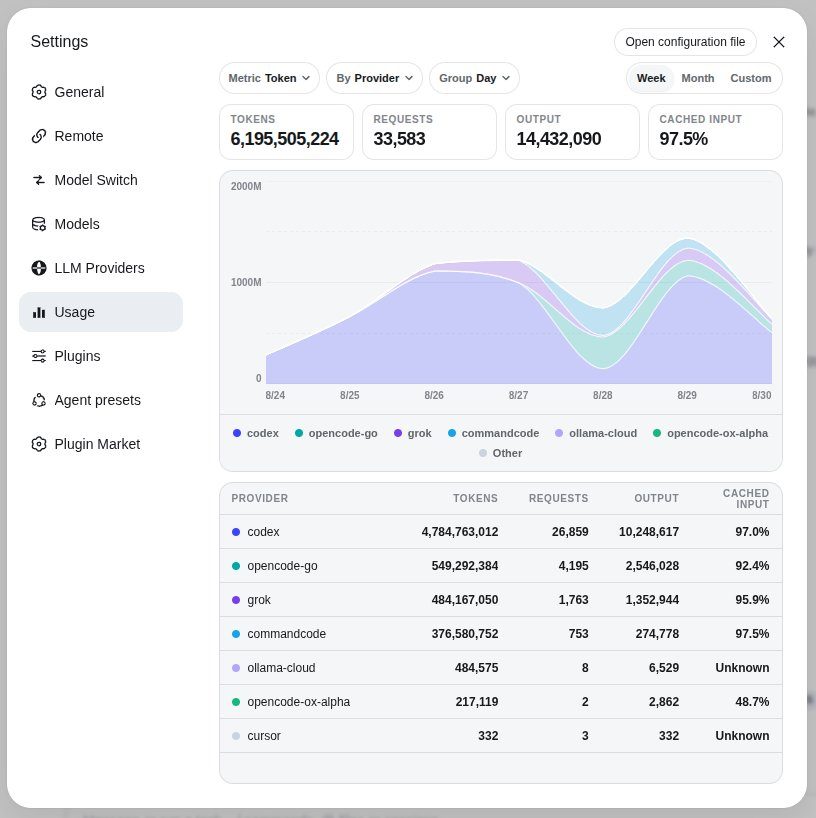
Task: Click the 8/26 date on chart axis
Action: click(434, 395)
